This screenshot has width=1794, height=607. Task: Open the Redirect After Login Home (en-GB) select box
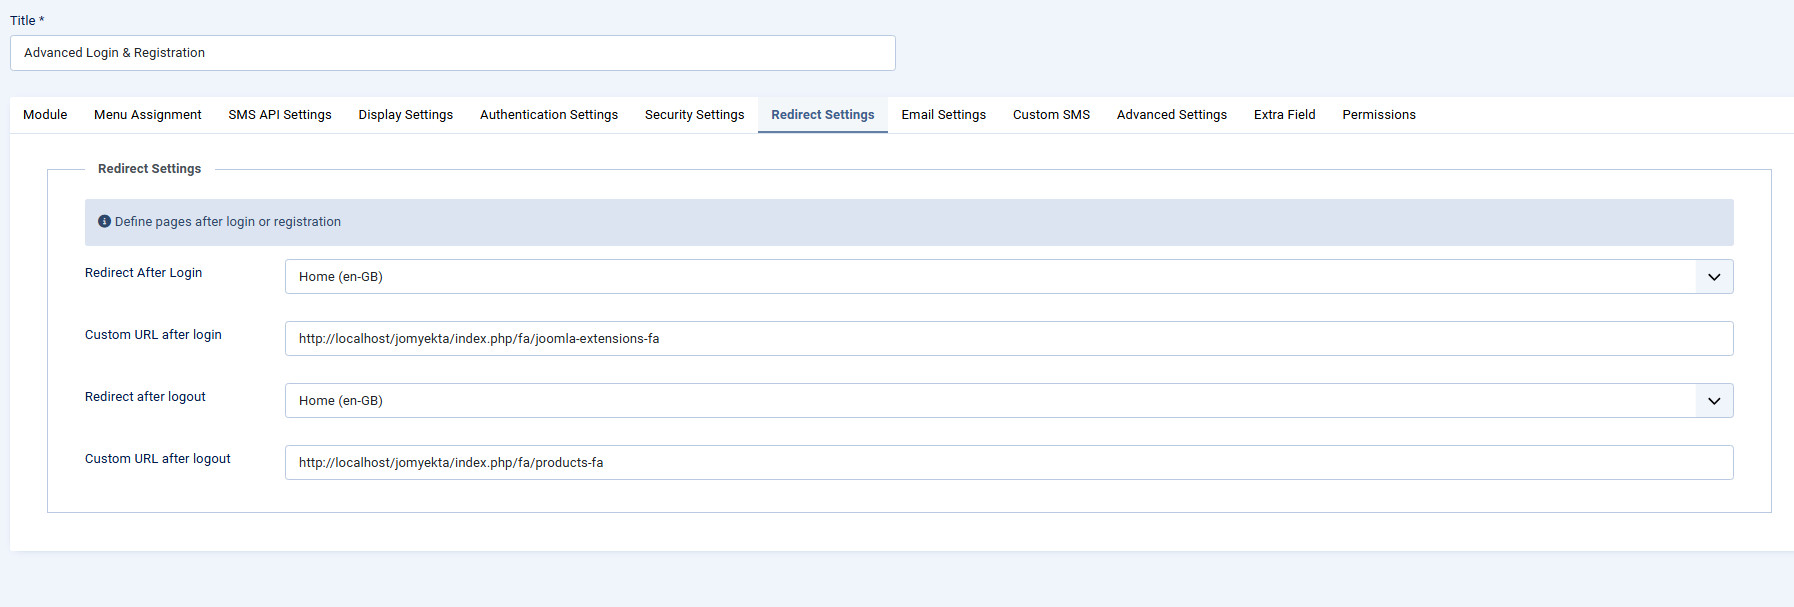(x=990, y=277)
